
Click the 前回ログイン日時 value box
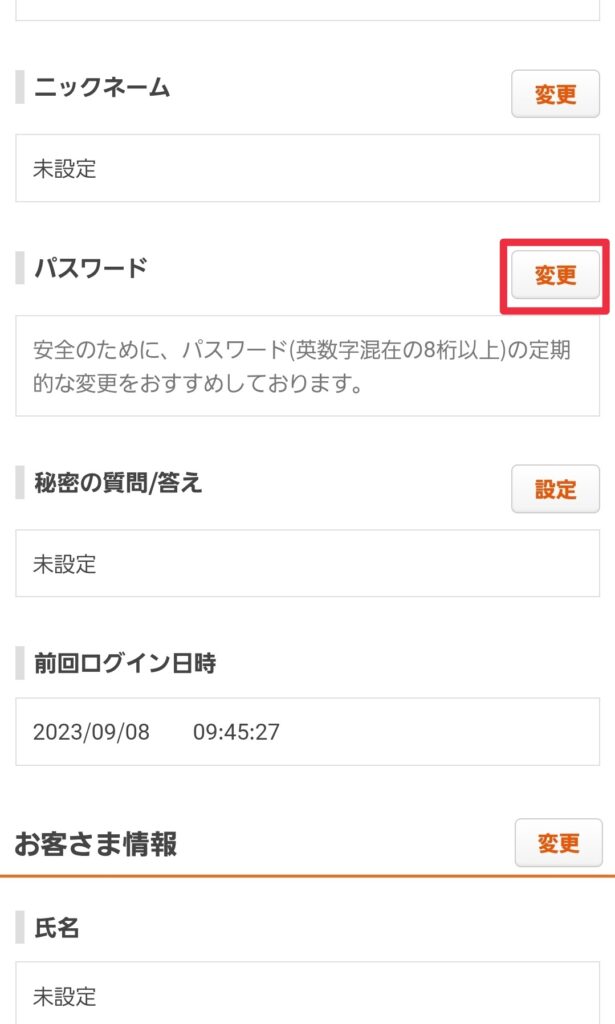click(x=307, y=731)
